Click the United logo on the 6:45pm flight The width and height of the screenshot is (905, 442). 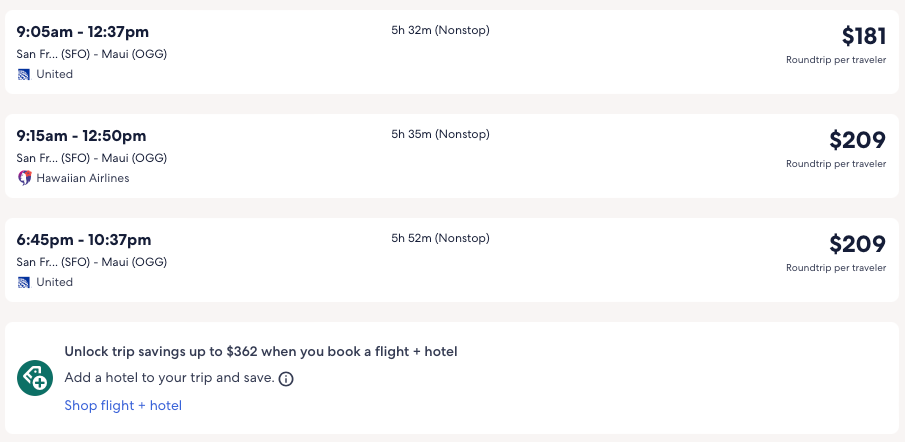click(24, 282)
